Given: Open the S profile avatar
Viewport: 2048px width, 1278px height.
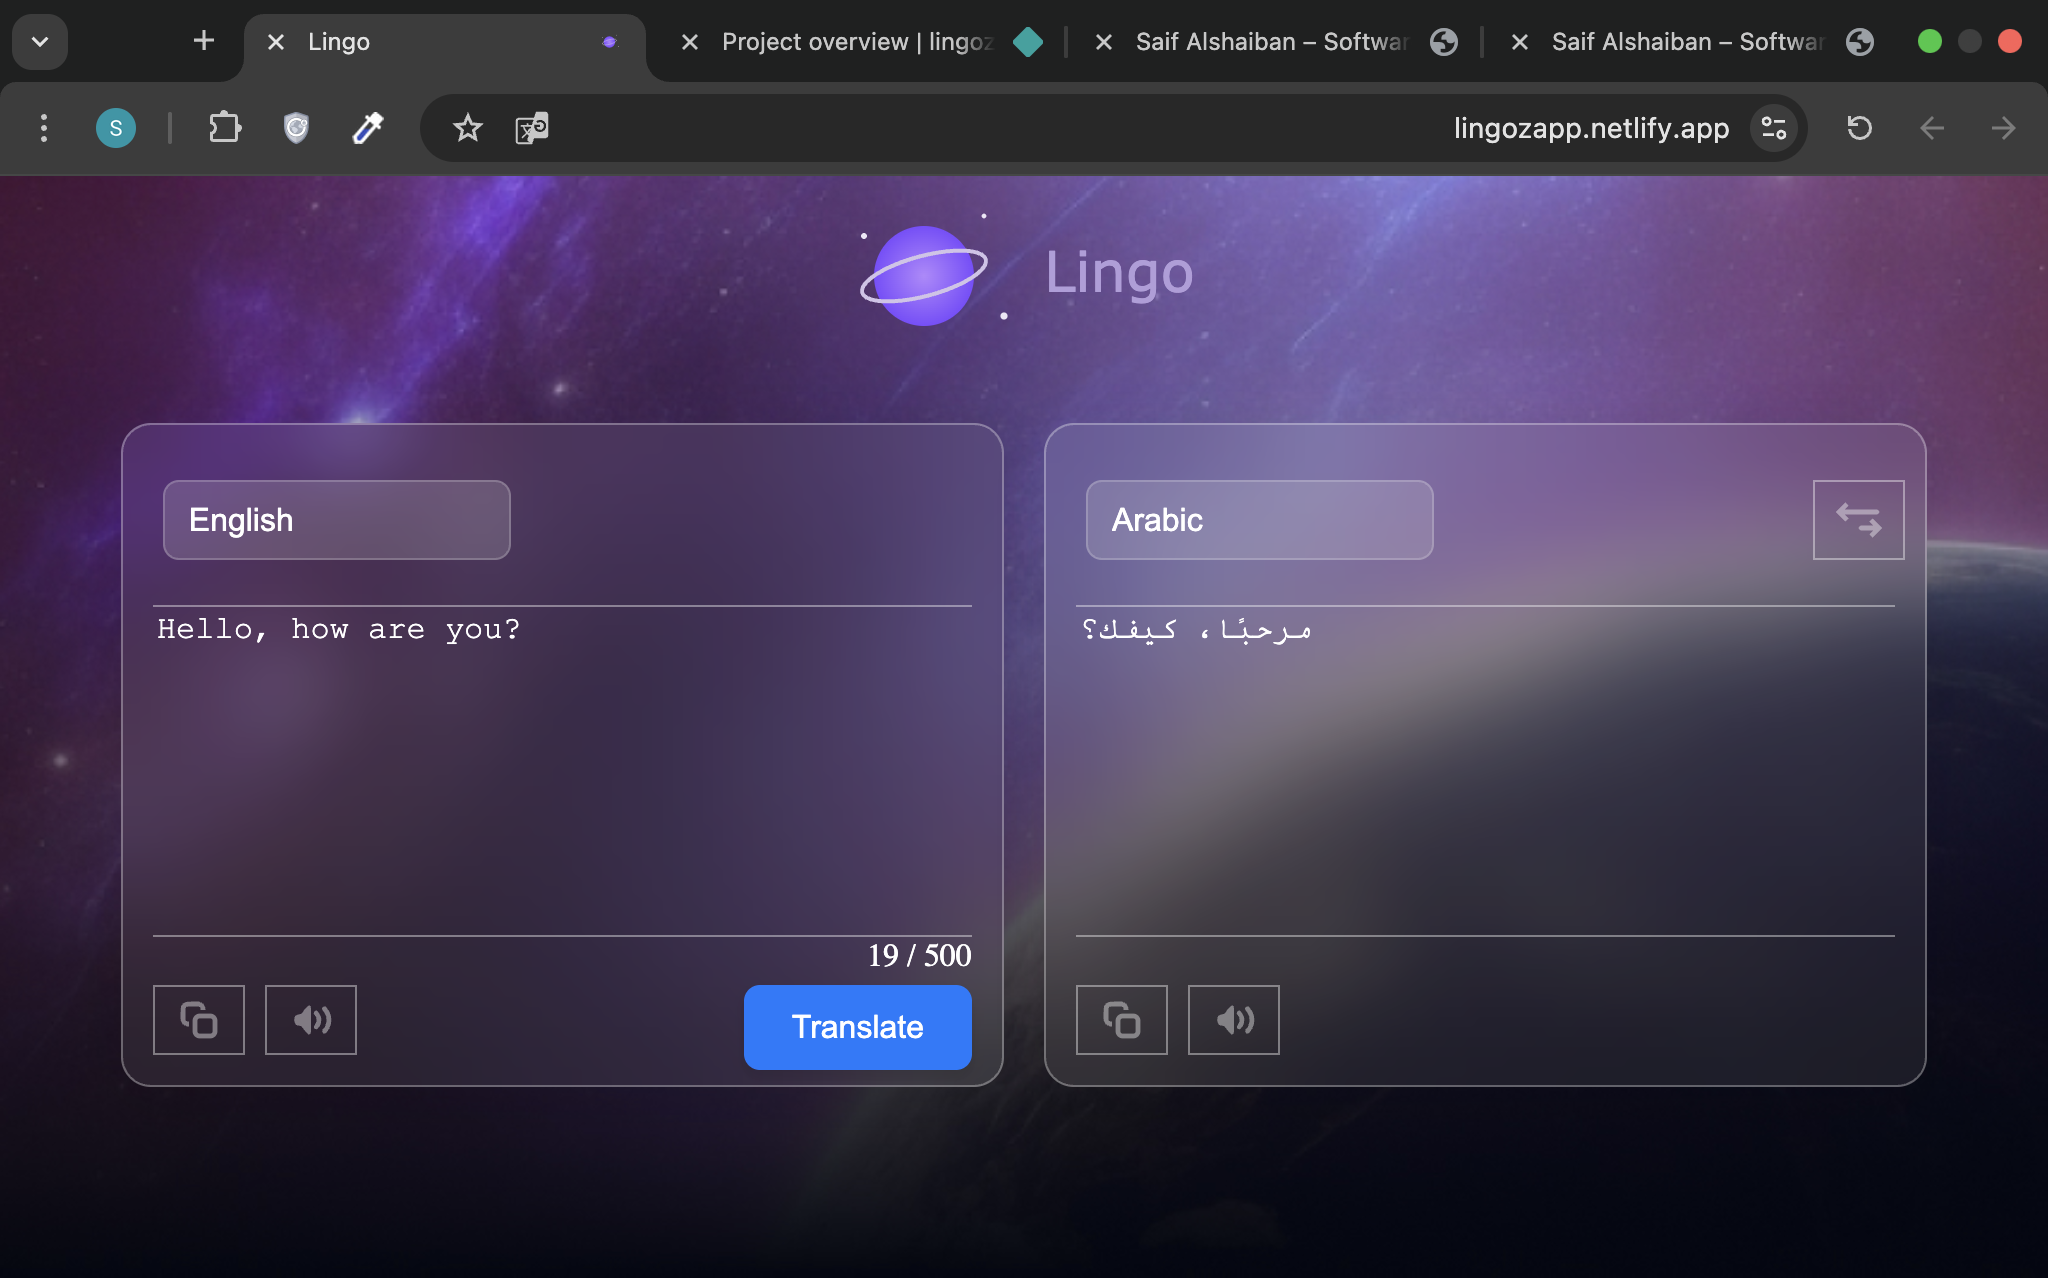Looking at the screenshot, I should point(116,128).
